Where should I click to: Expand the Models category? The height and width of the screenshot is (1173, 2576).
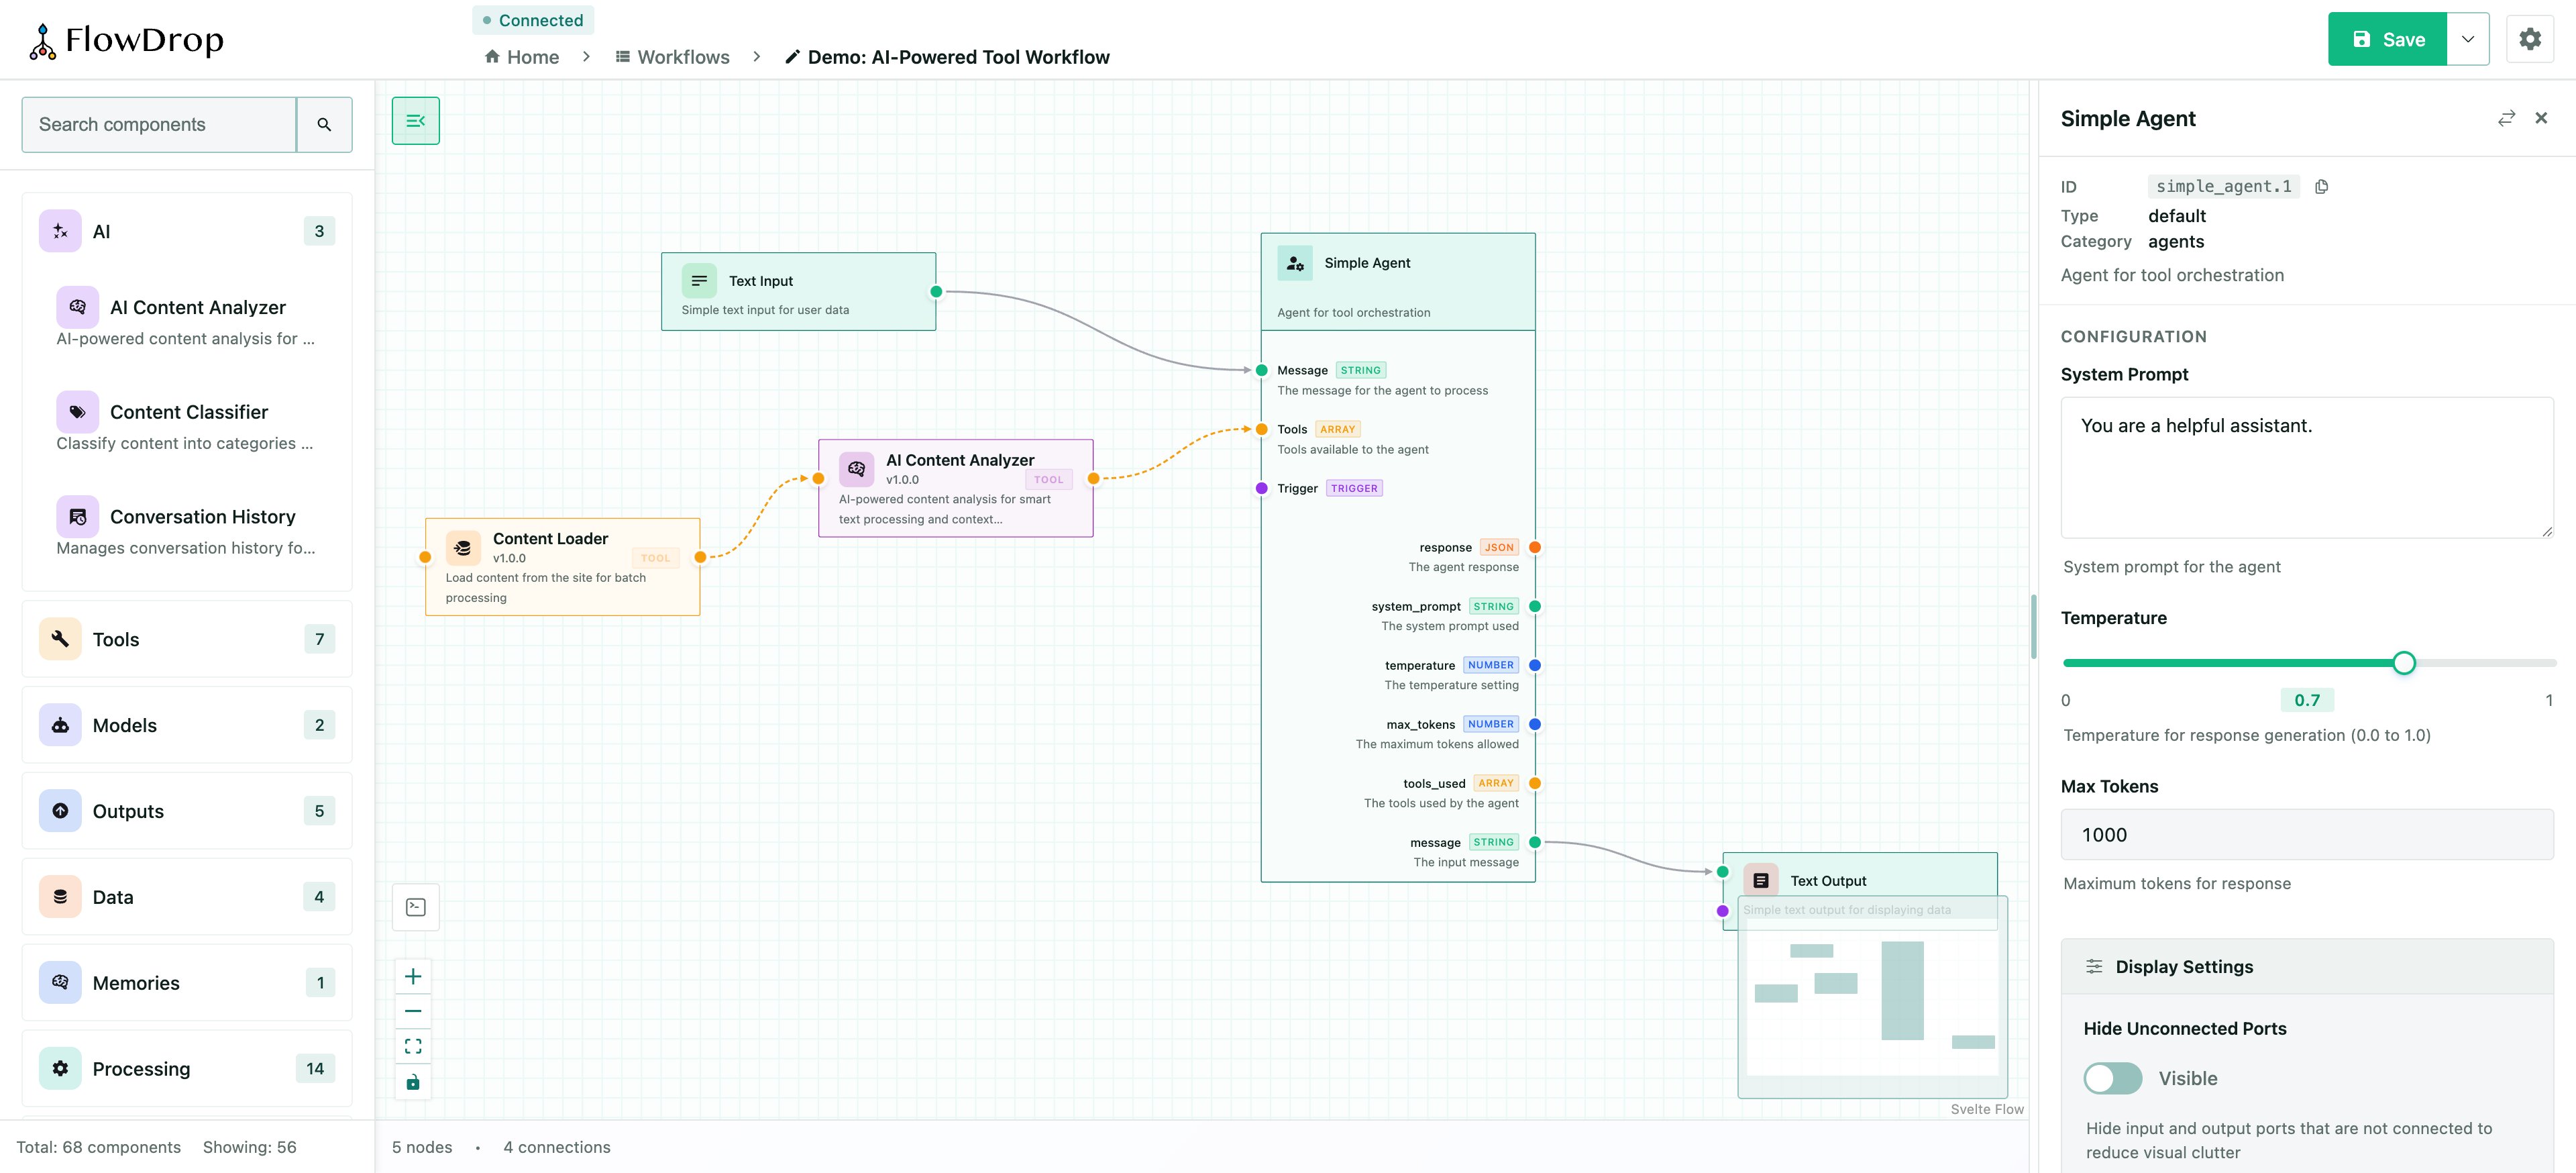187,725
